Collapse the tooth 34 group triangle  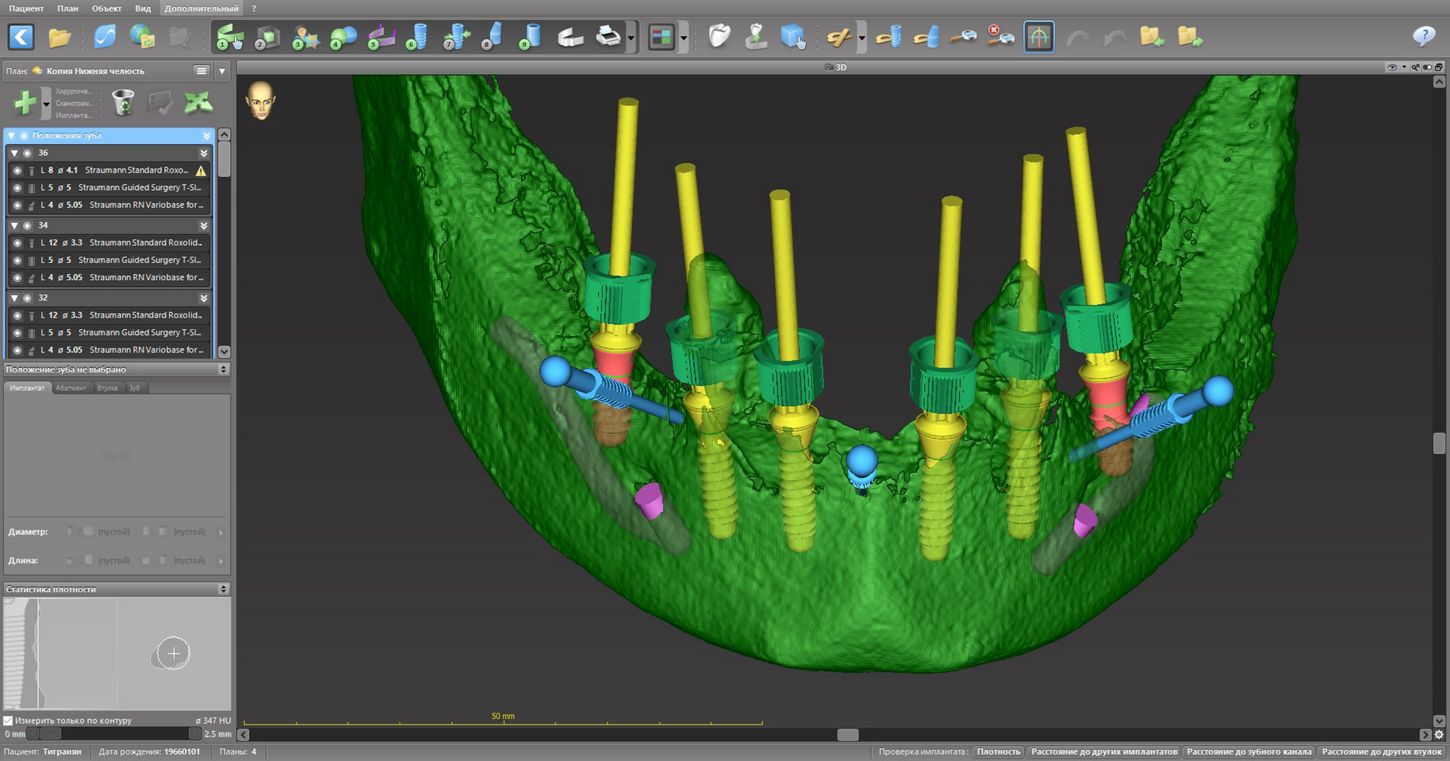click(14, 225)
